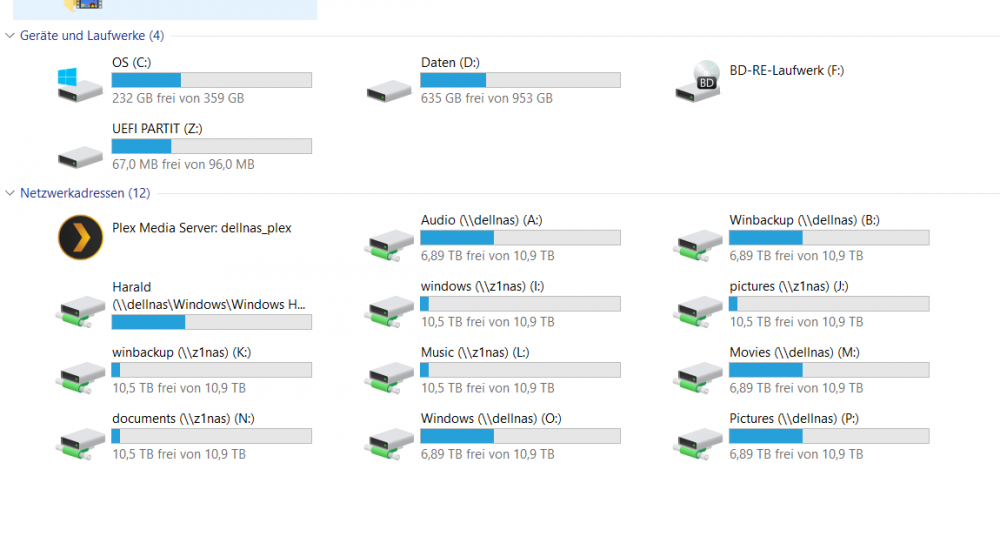Select the Windows (\\dellnas) (O:) drive icon

coord(389,444)
